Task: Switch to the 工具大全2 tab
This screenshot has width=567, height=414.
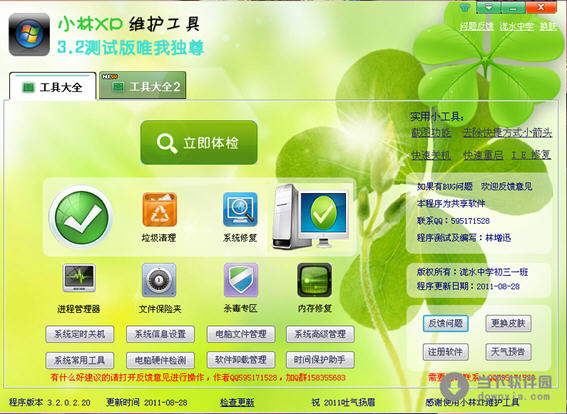Action: pos(143,86)
